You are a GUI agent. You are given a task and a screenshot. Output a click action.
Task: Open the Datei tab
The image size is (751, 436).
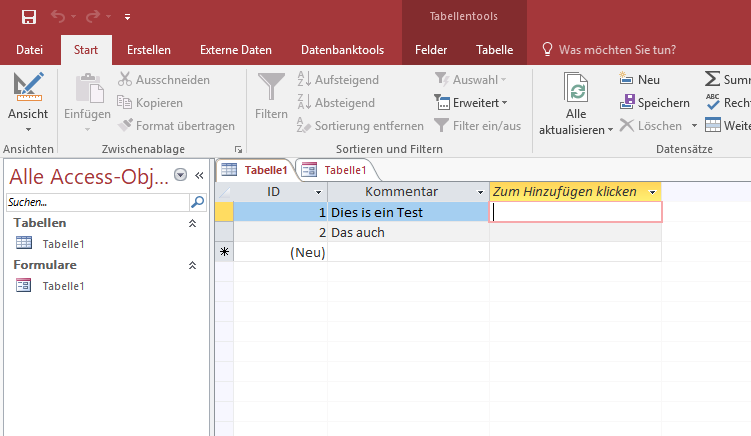(x=29, y=50)
